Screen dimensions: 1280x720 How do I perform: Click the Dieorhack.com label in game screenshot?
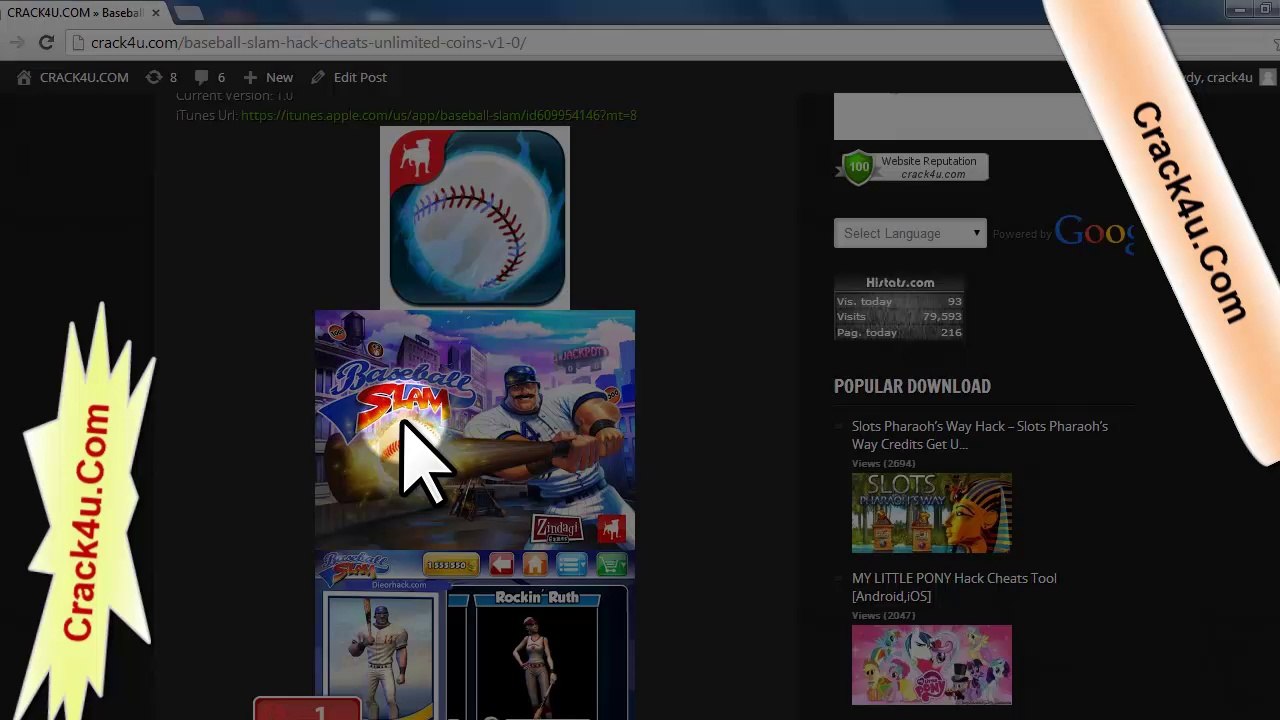click(x=399, y=585)
